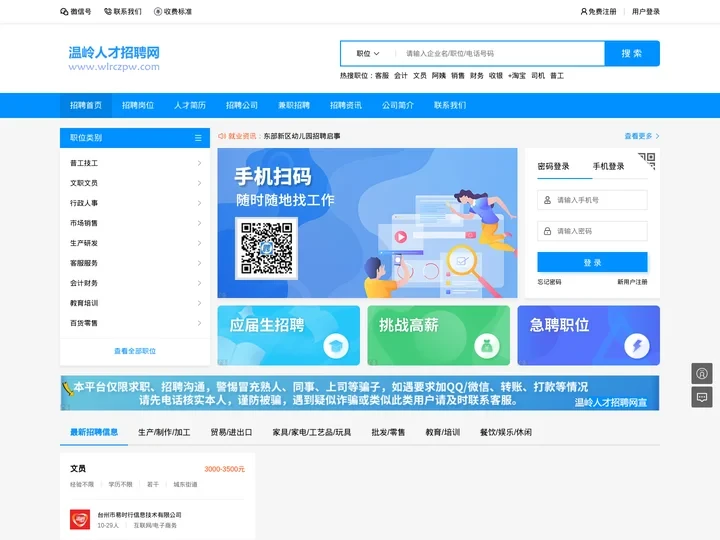Click the graduation cap icon on 应届生招聘
Screen dimensions: 720x540
point(336,346)
